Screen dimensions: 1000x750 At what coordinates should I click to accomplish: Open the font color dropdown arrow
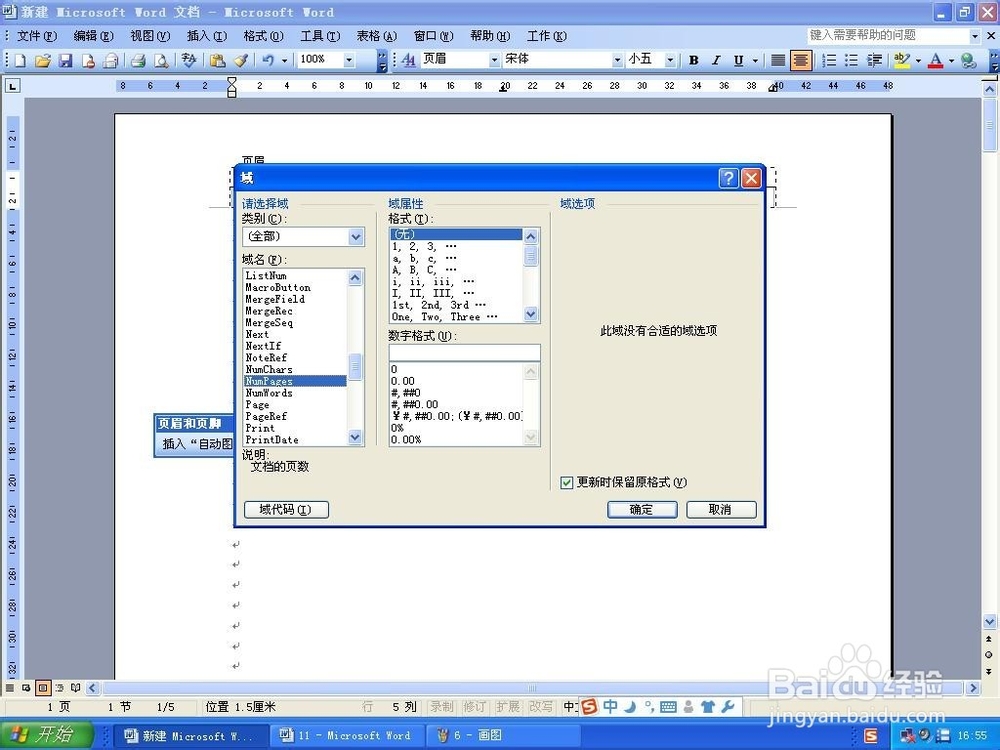point(951,60)
